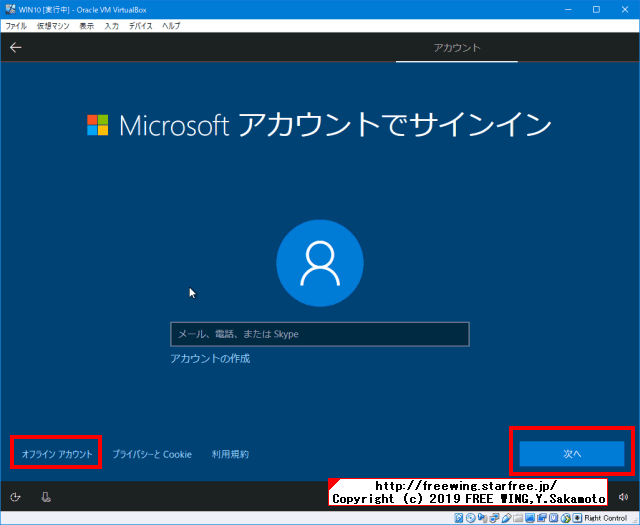The width and height of the screenshot is (640, 525).
Task: Open the 表示 menu
Action: pyautogui.click(x=87, y=26)
